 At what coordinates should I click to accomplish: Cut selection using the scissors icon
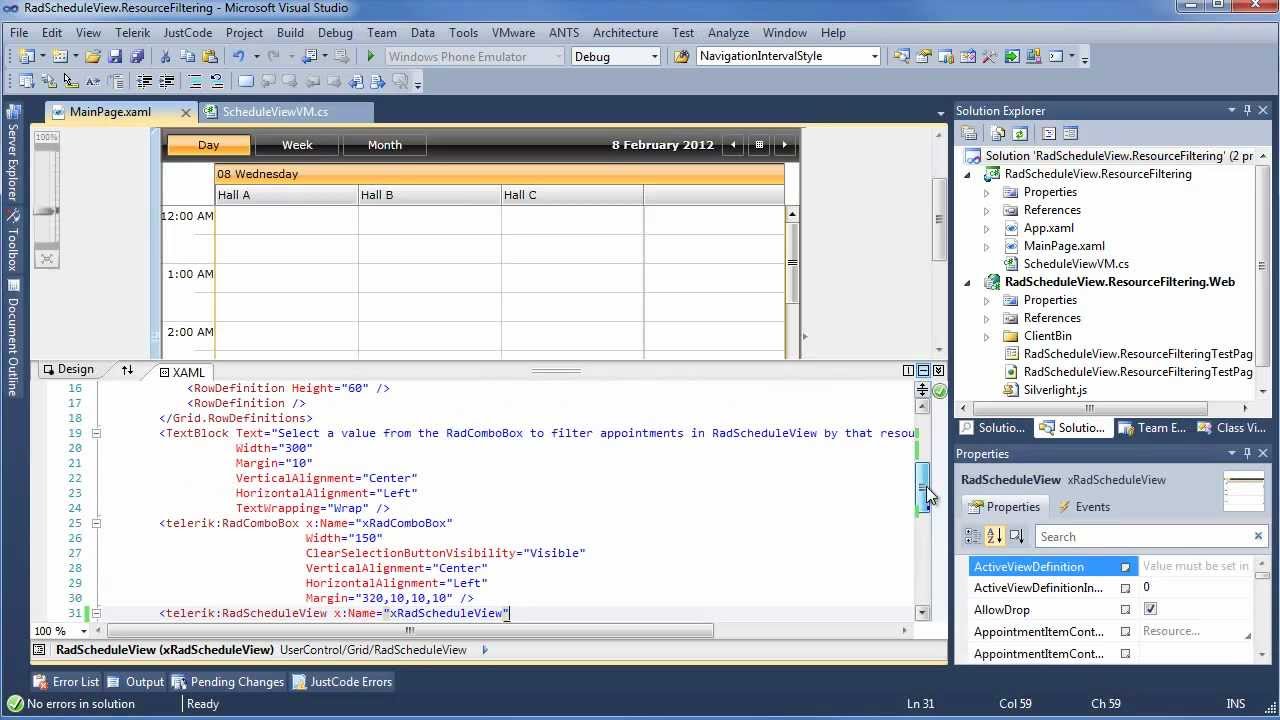(166, 57)
